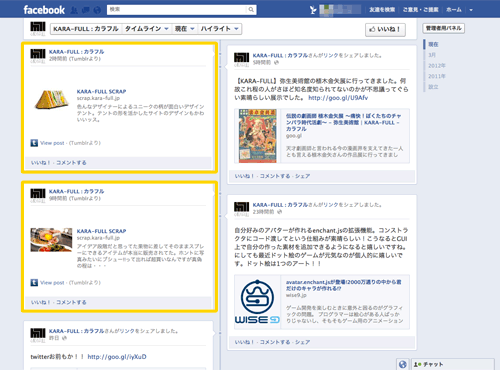Select the KARA-FULL : カラフル header tab
The image size is (500, 370).
point(86,29)
